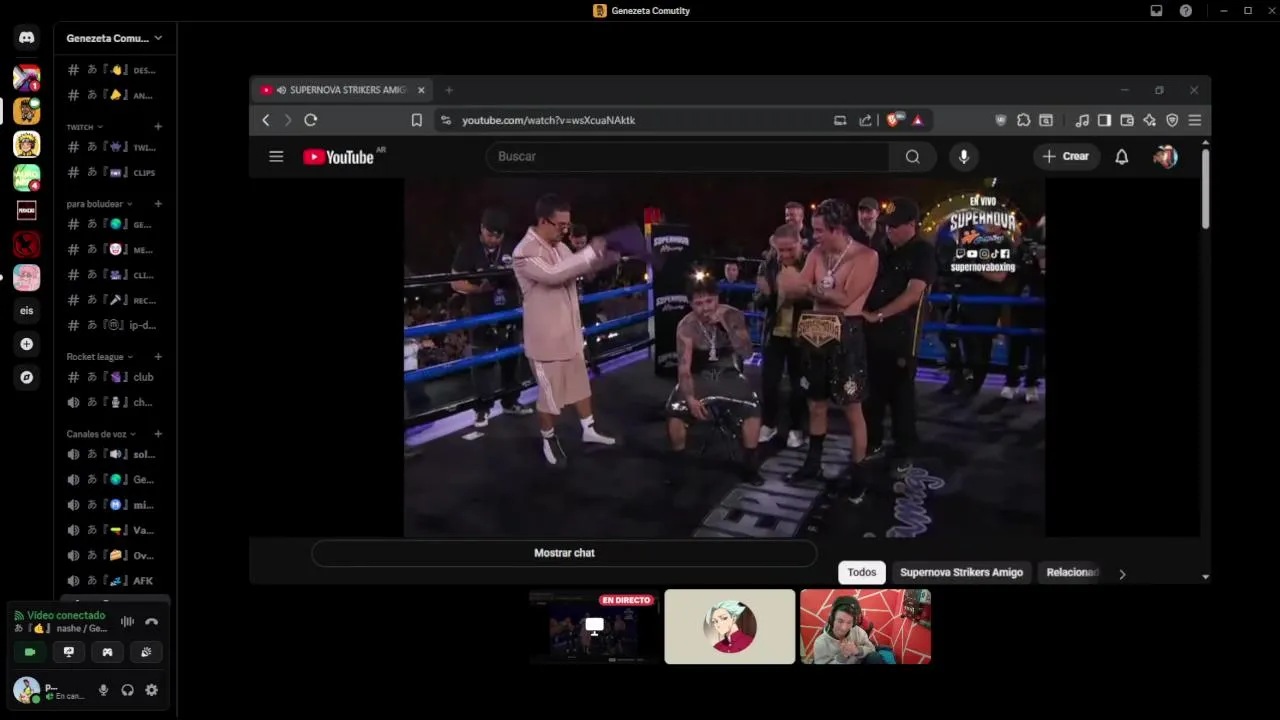Select the 'Relacionad' filter chip
Image resolution: width=1280 pixels, height=720 pixels.
1072,572
